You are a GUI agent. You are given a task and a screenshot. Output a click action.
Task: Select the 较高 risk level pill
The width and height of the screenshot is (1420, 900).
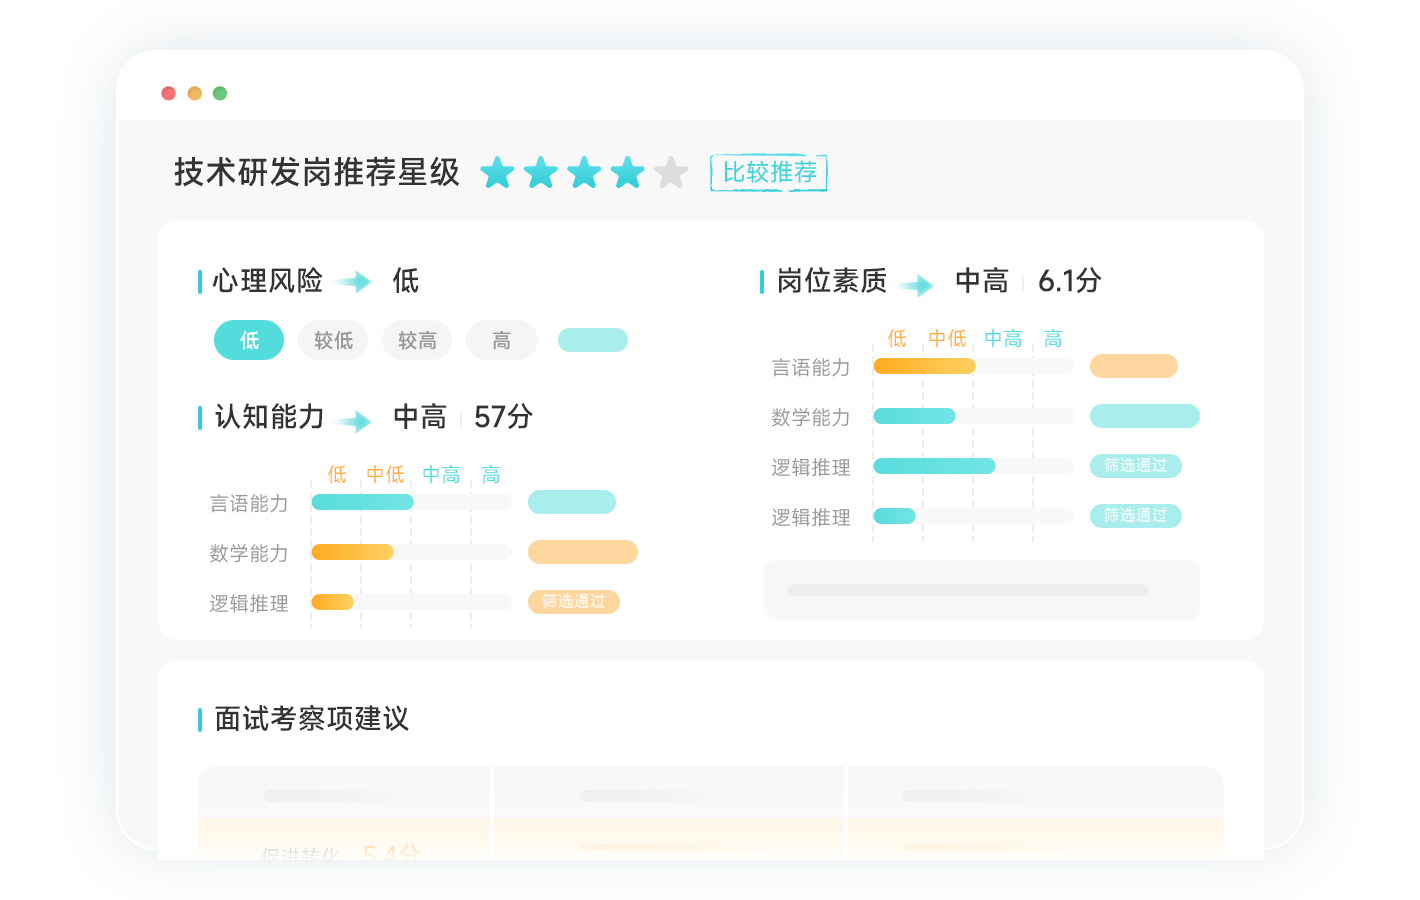coord(417,341)
